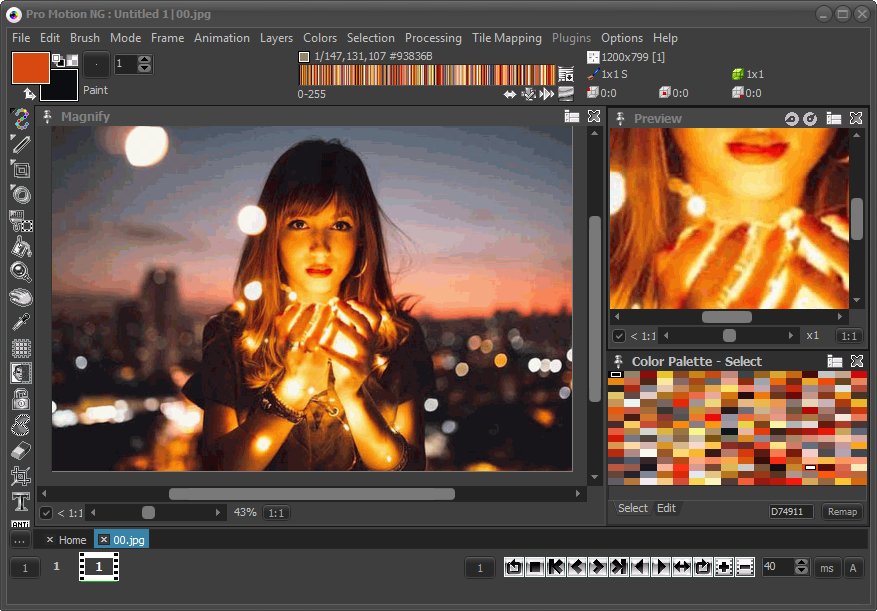Click the orange foreground color swatch
This screenshot has width=877, height=611.
coord(30,66)
